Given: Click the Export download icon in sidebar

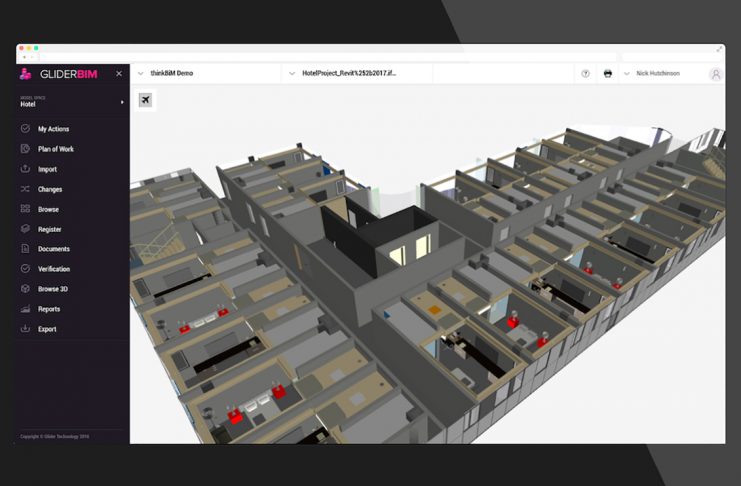Looking at the screenshot, I should pos(25,329).
